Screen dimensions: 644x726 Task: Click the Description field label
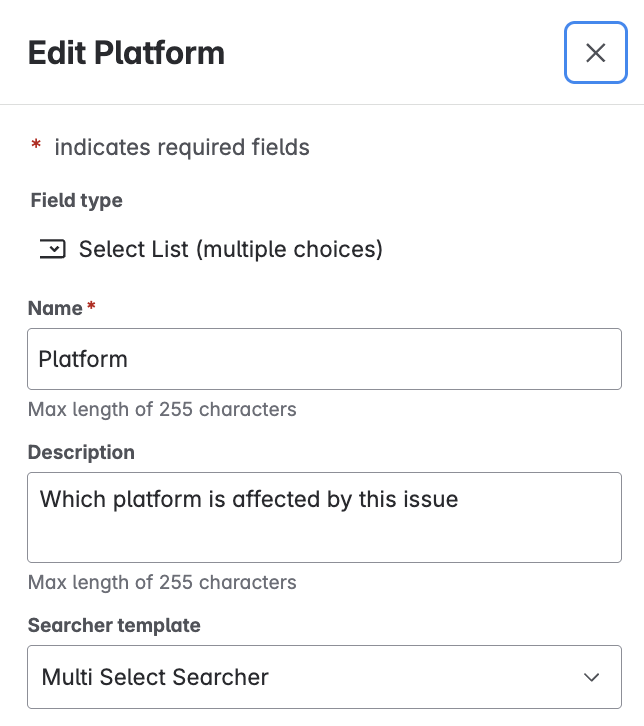(81, 452)
